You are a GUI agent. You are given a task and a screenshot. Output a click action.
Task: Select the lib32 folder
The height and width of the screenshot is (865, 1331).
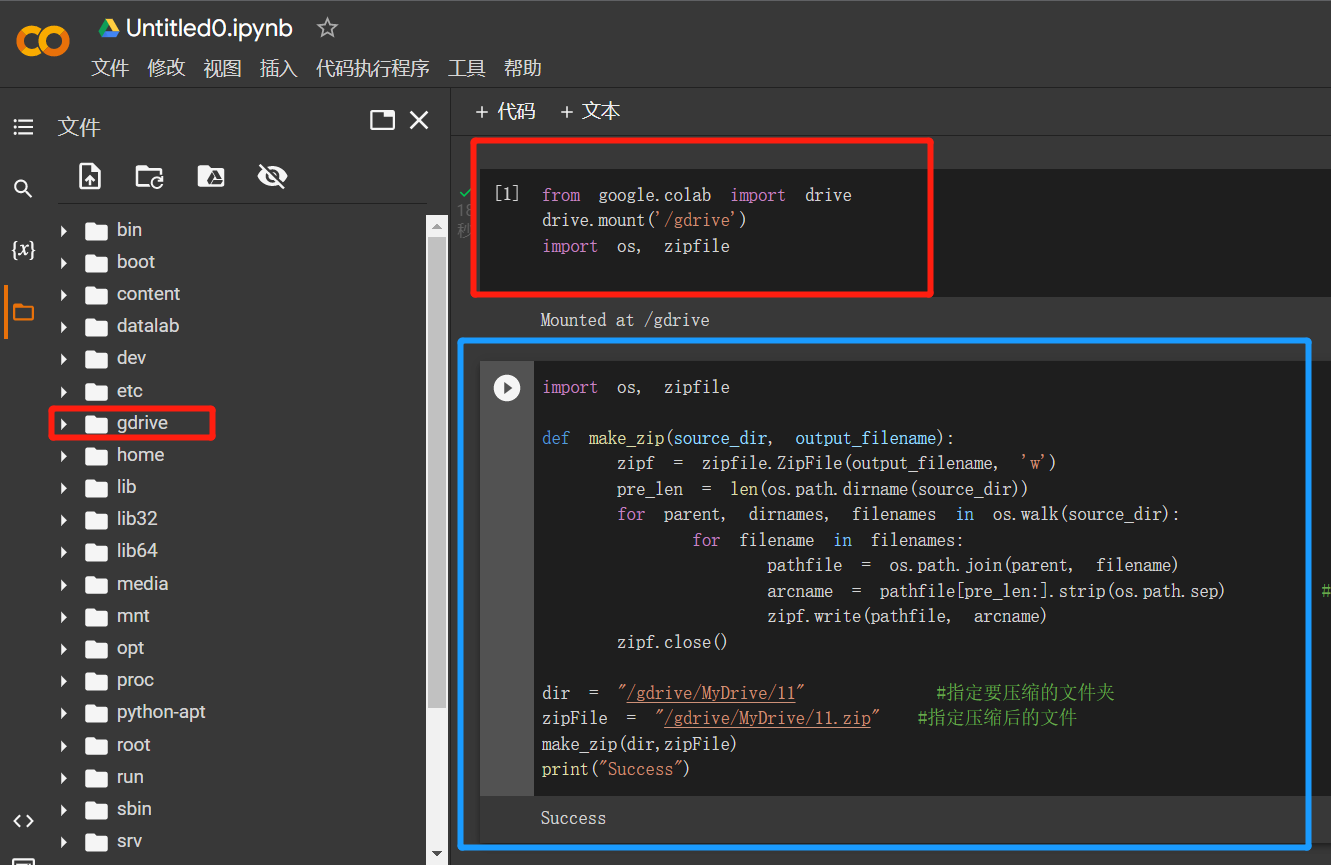[x=137, y=519]
